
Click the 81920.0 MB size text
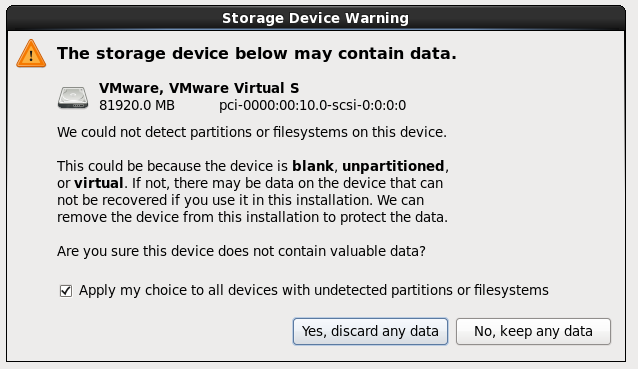[x=137, y=105]
